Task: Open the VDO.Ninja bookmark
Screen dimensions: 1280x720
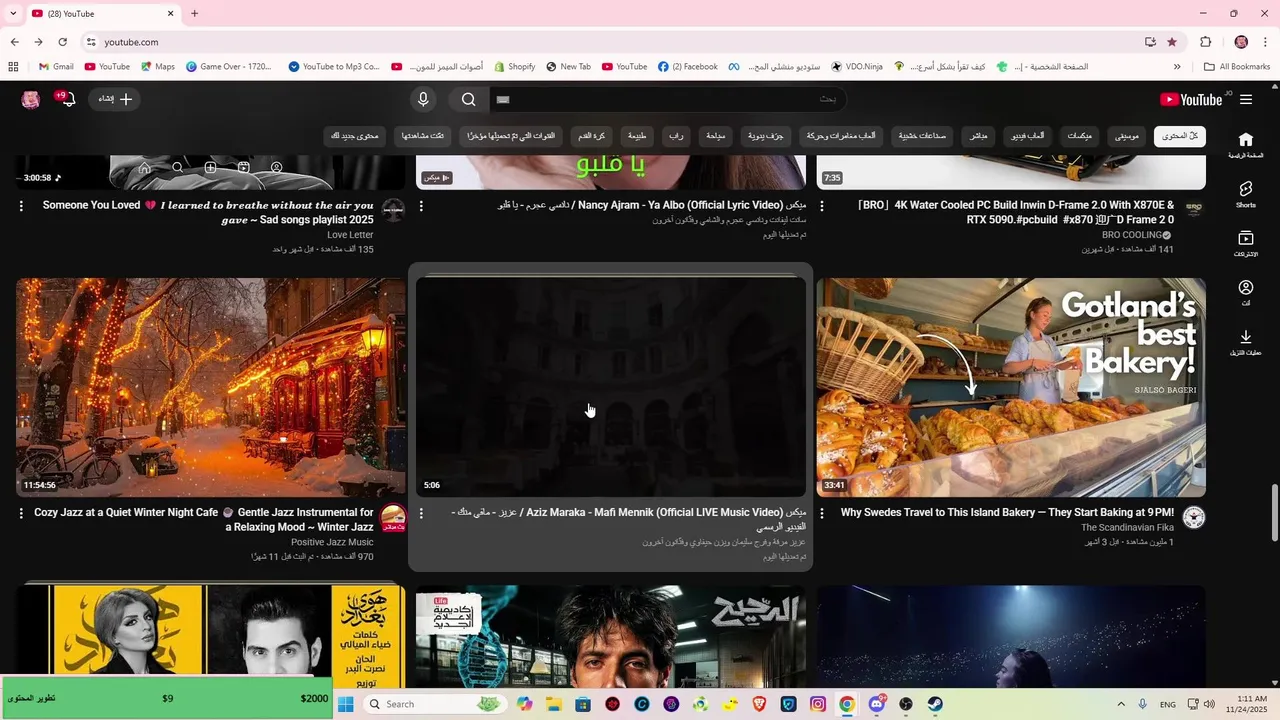Action: (859, 67)
